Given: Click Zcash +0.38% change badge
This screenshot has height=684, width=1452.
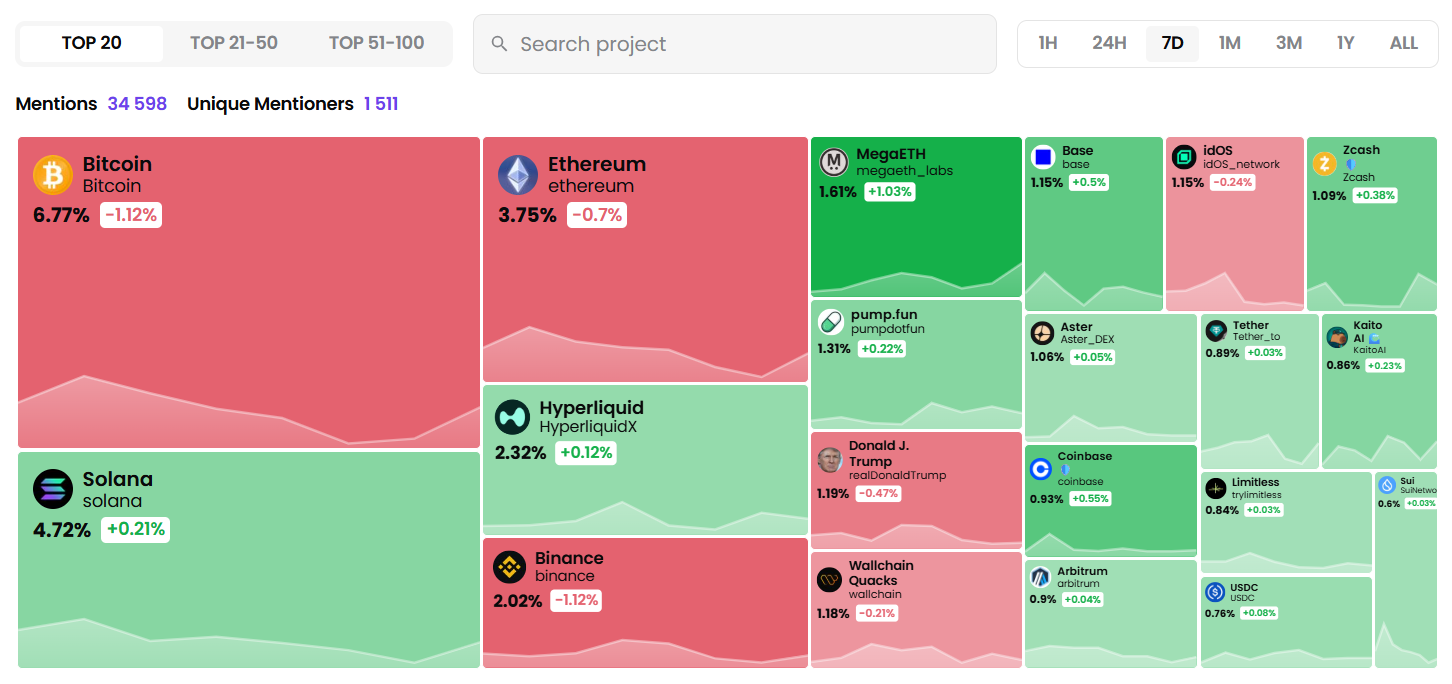Looking at the screenshot, I should coord(1376,196).
